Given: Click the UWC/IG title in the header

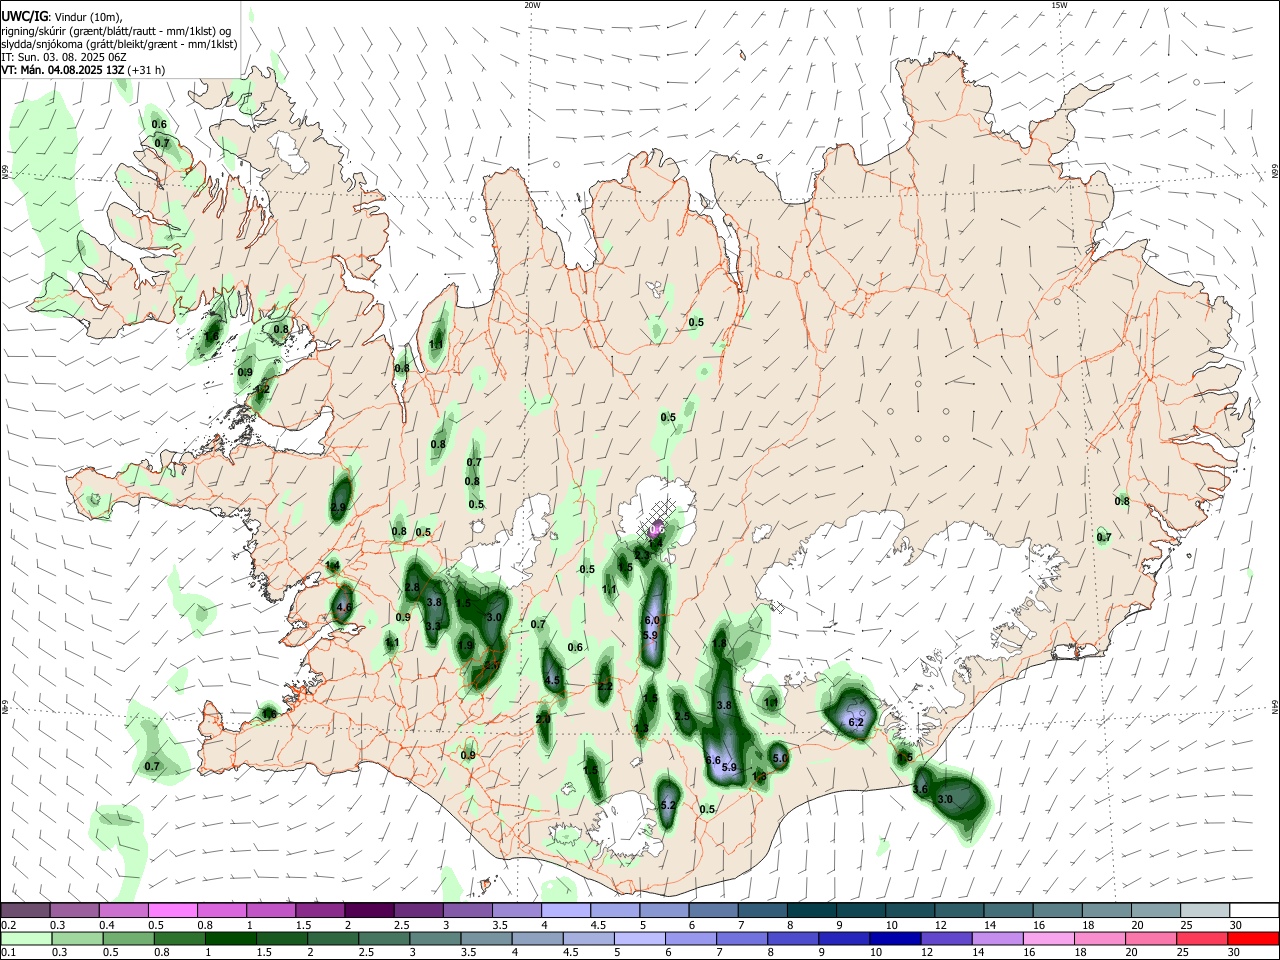Looking at the screenshot, I should coord(25,17).
